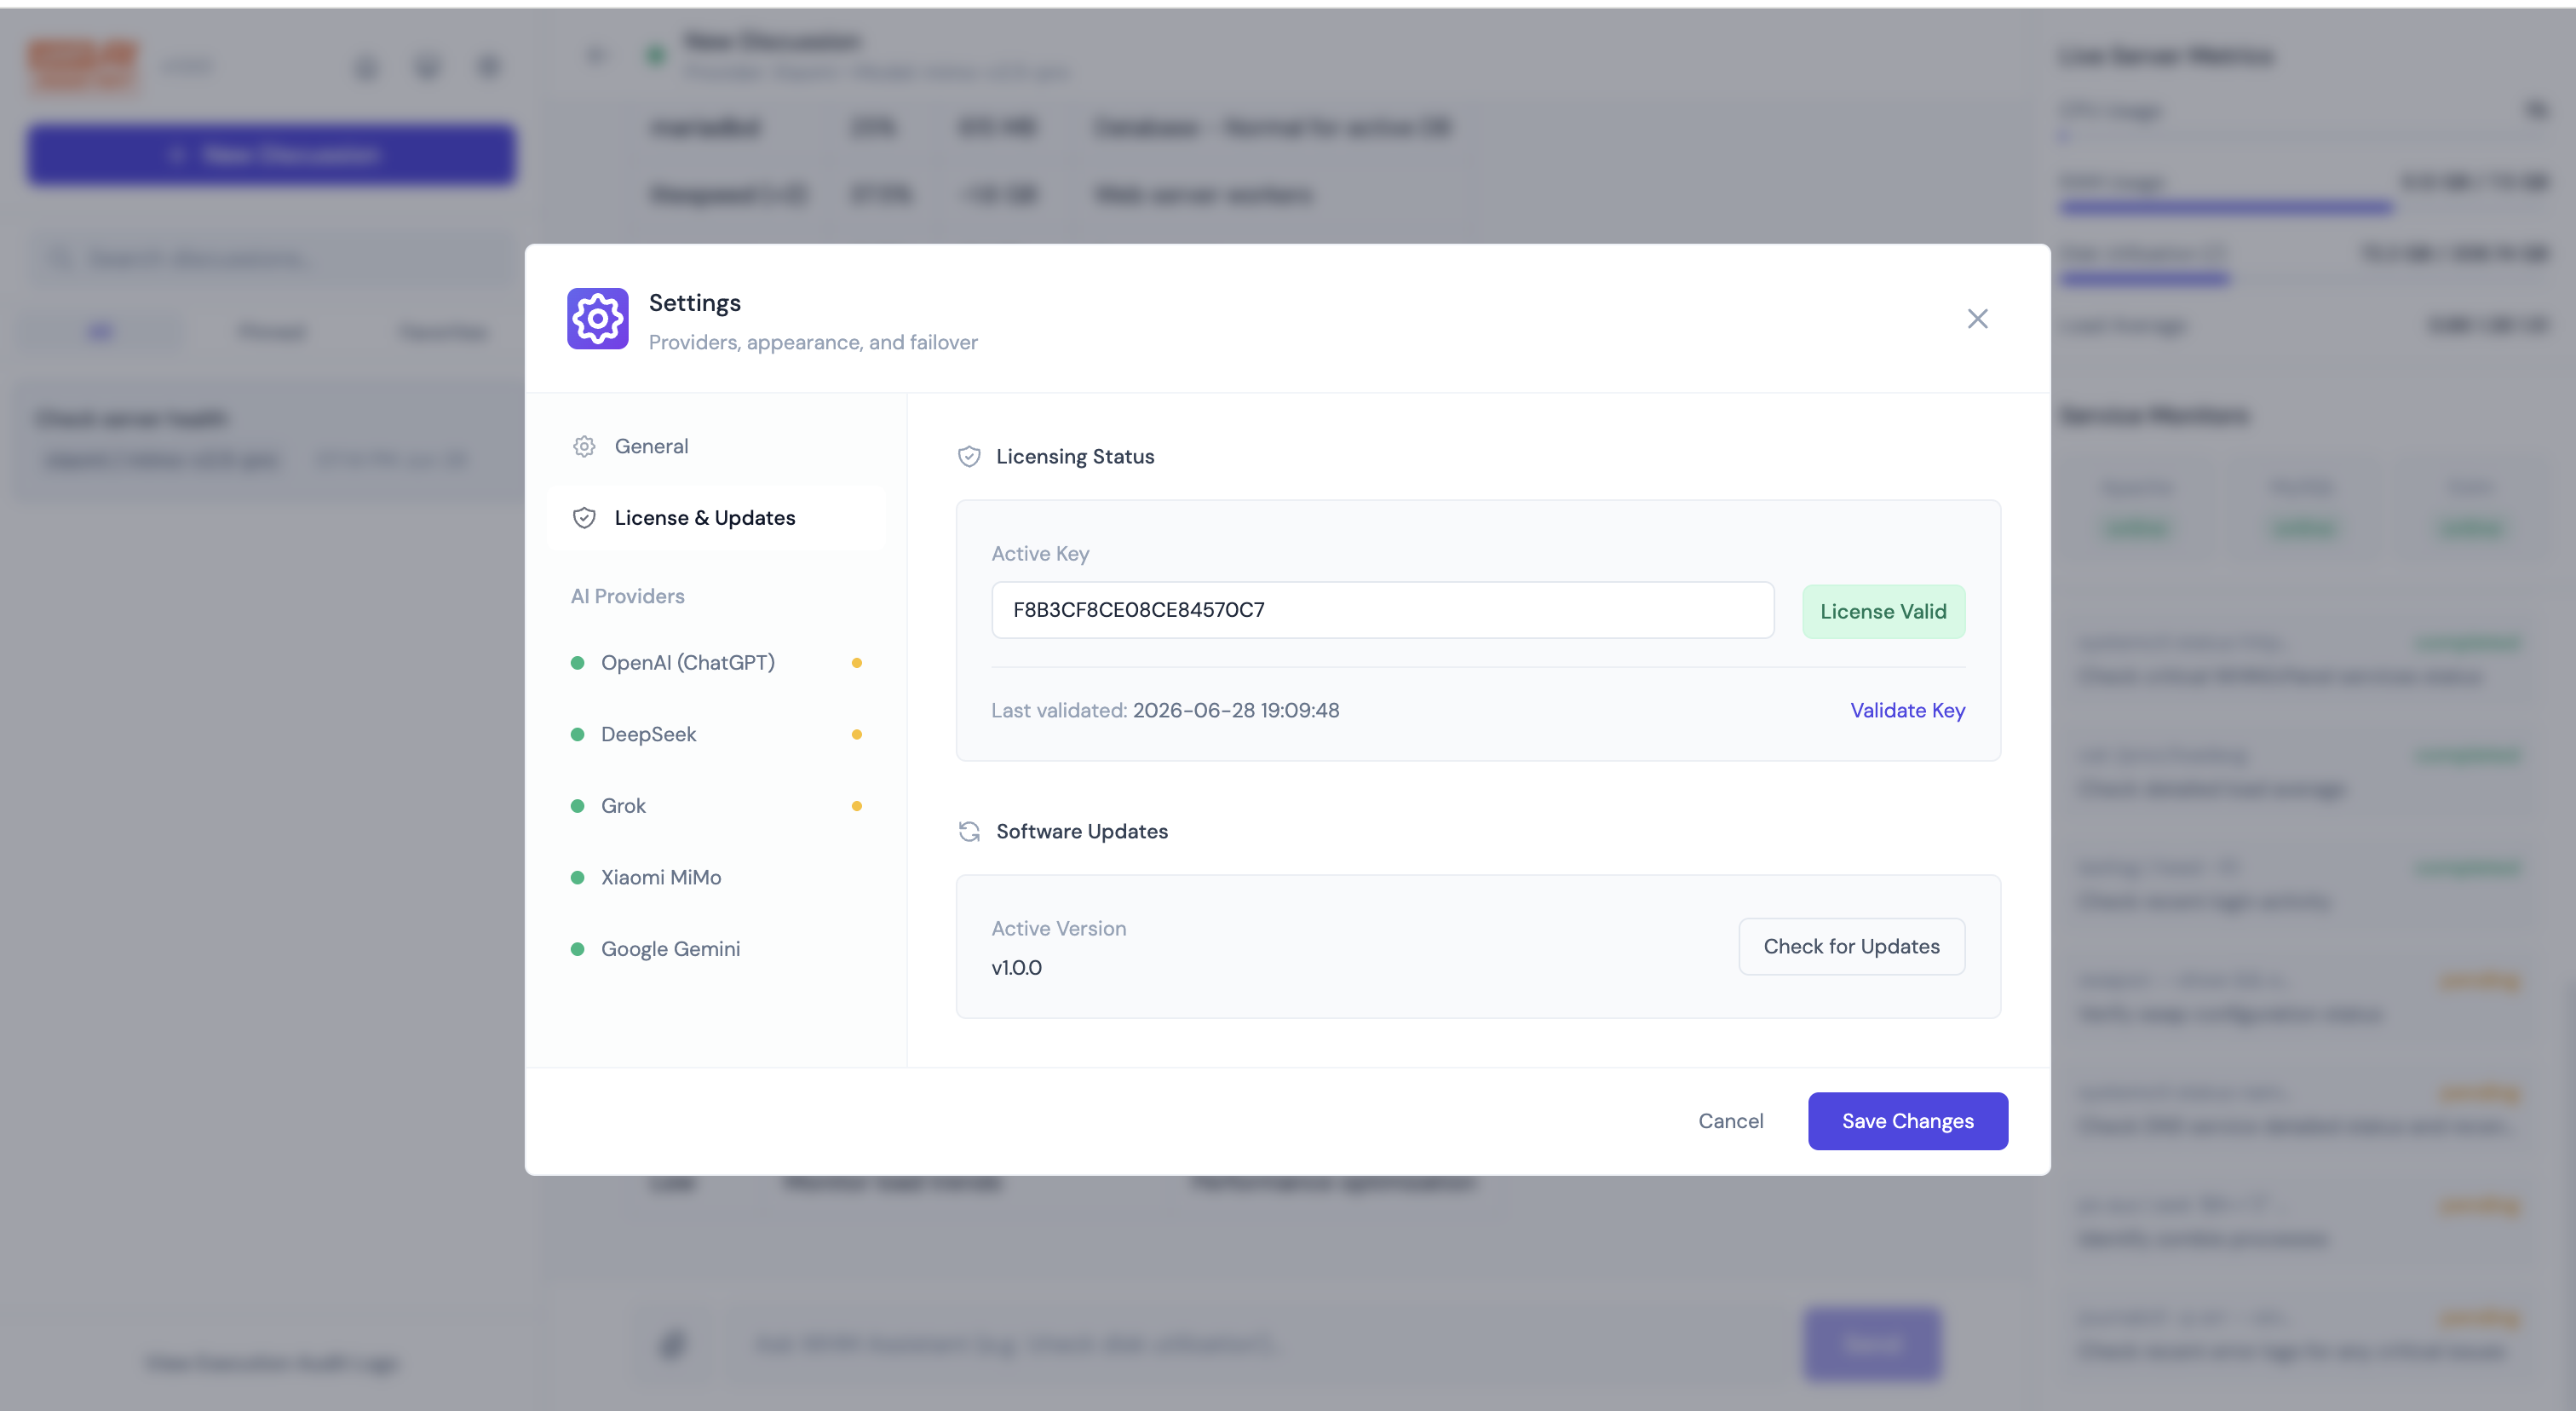
Task: Click the blurred New Discussion button behind dialog
Action: 271,155
